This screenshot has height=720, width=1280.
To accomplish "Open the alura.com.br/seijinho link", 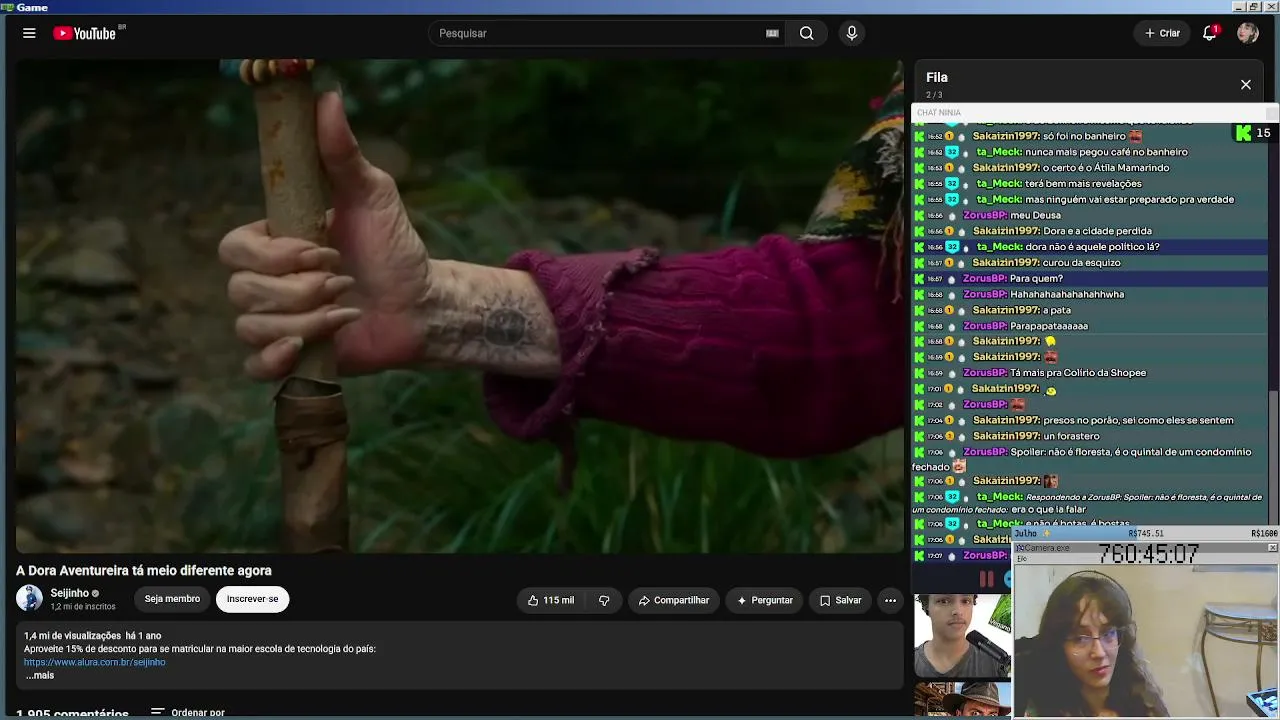I will [95, 662].
